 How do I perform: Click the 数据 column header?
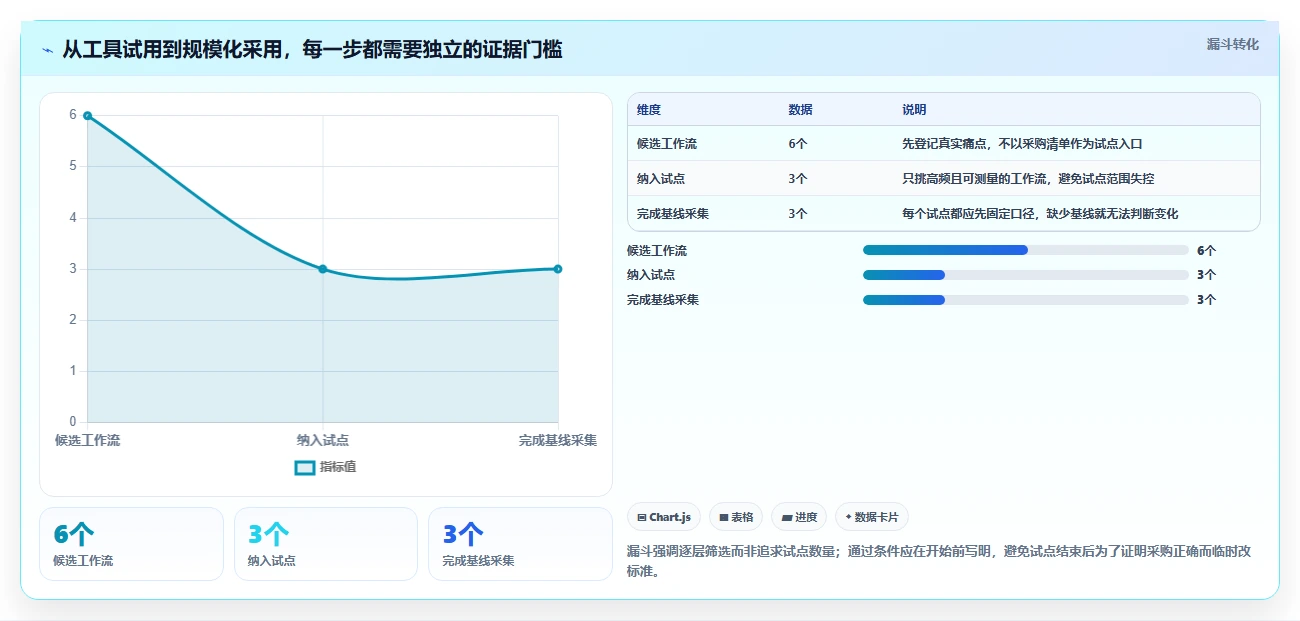[x=800, y=110]
